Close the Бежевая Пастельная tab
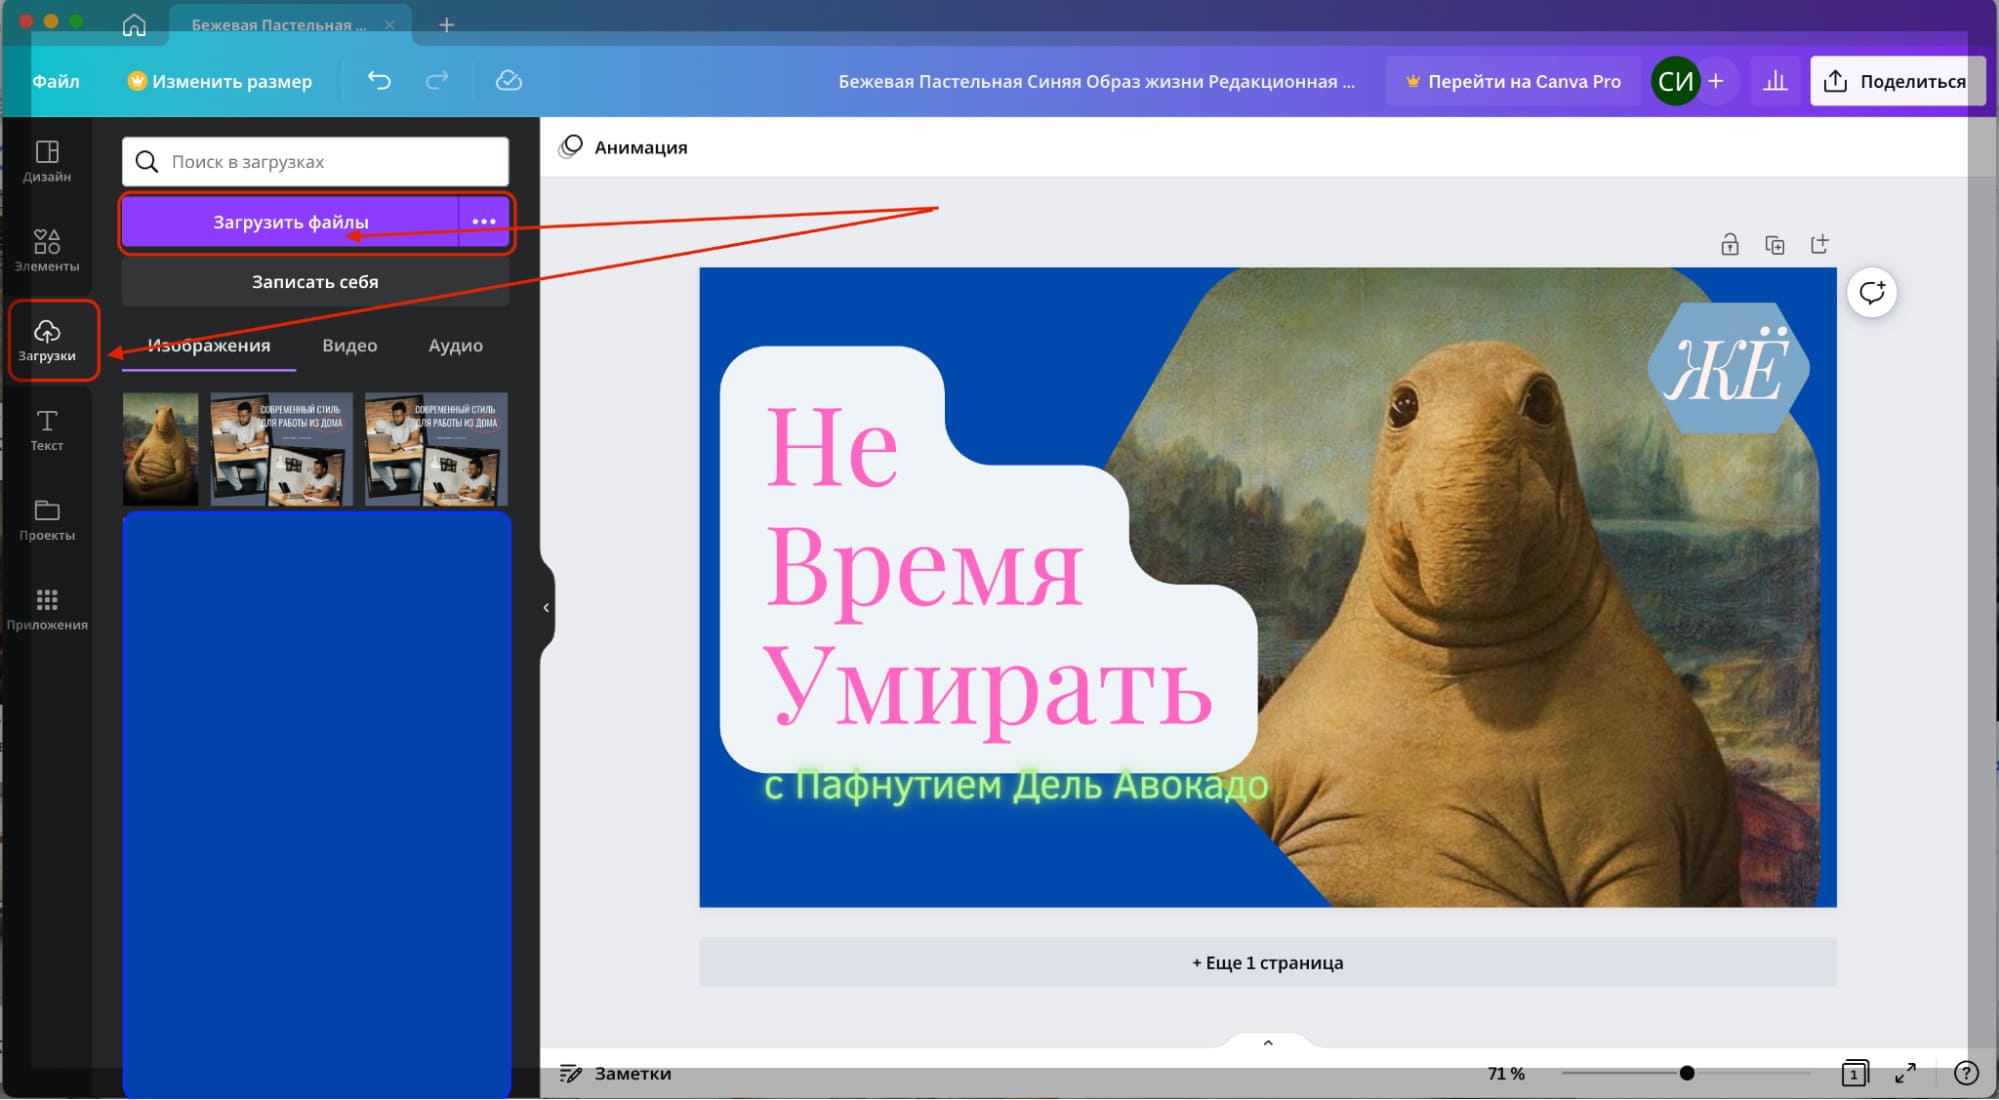Image resolution: width=1999 pixels, height=1100 pixels. (x=389, y=24)
